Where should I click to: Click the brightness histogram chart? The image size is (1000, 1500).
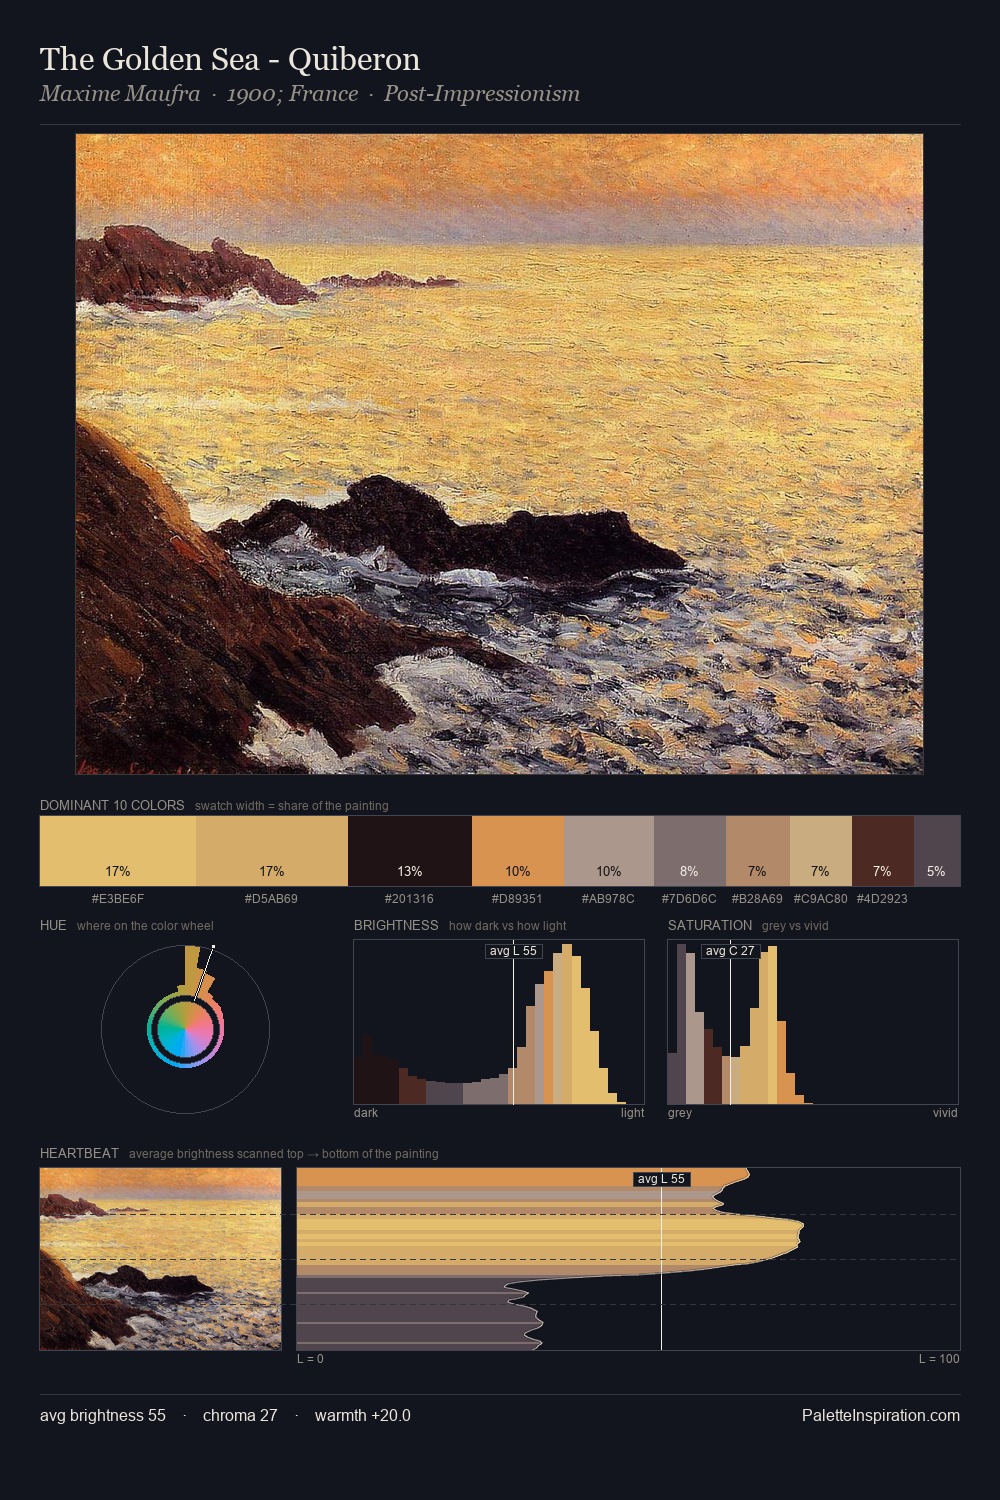pos(499,1022)
